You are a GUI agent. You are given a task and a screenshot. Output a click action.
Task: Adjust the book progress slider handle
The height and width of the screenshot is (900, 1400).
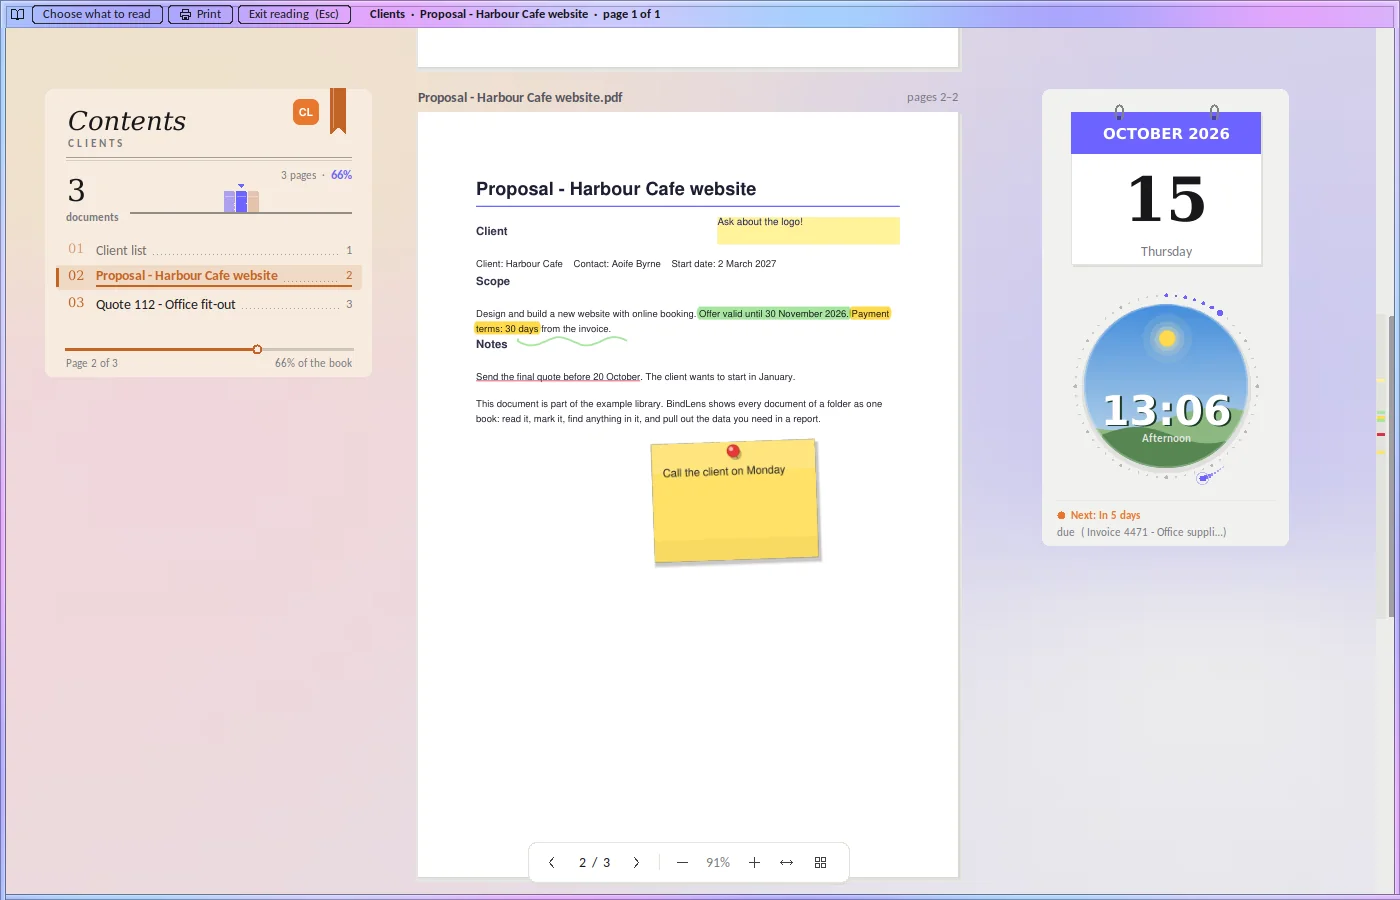[257, 349]
